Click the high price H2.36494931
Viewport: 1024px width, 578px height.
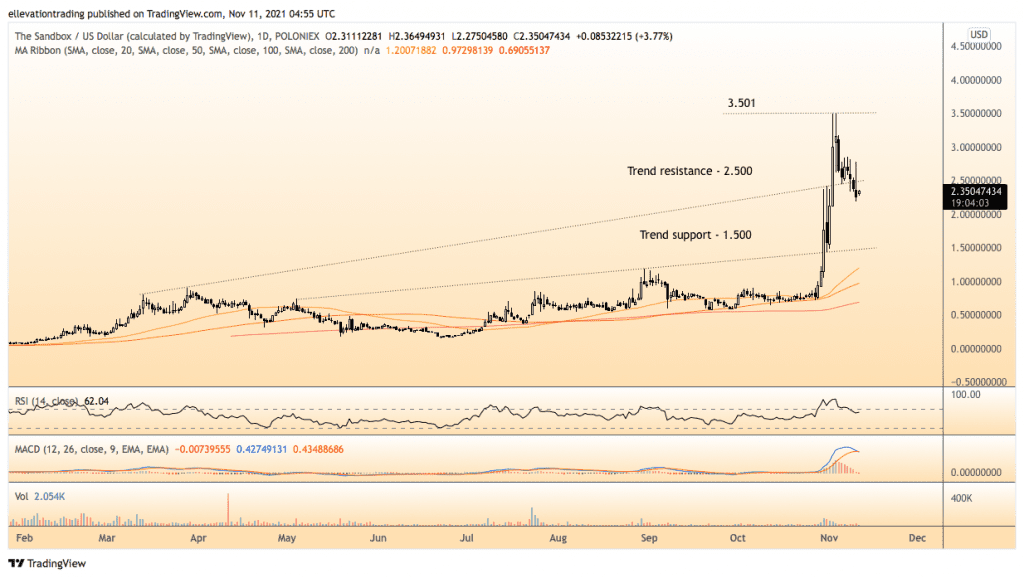tap(417, 37)
